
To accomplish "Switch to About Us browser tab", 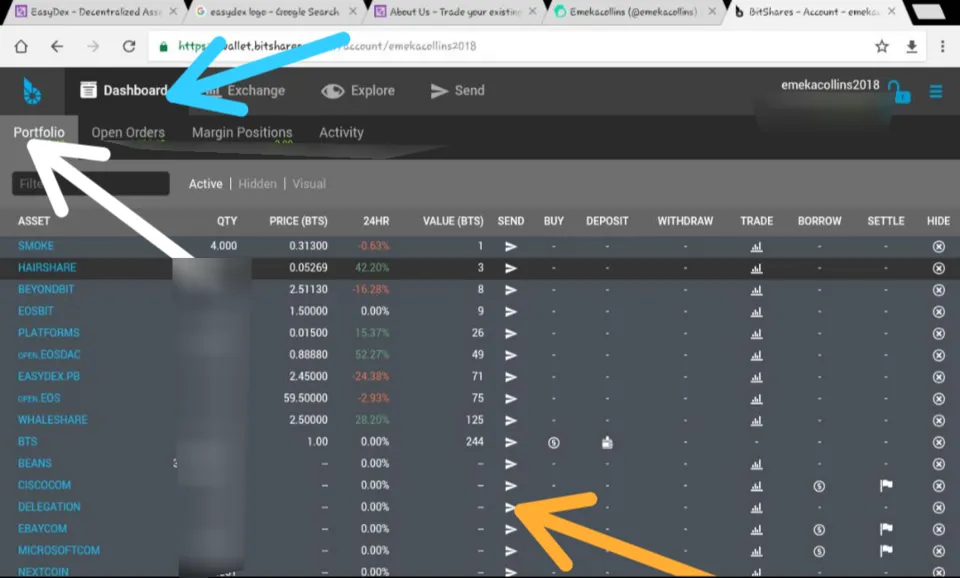I will click(x=455, y=12).
